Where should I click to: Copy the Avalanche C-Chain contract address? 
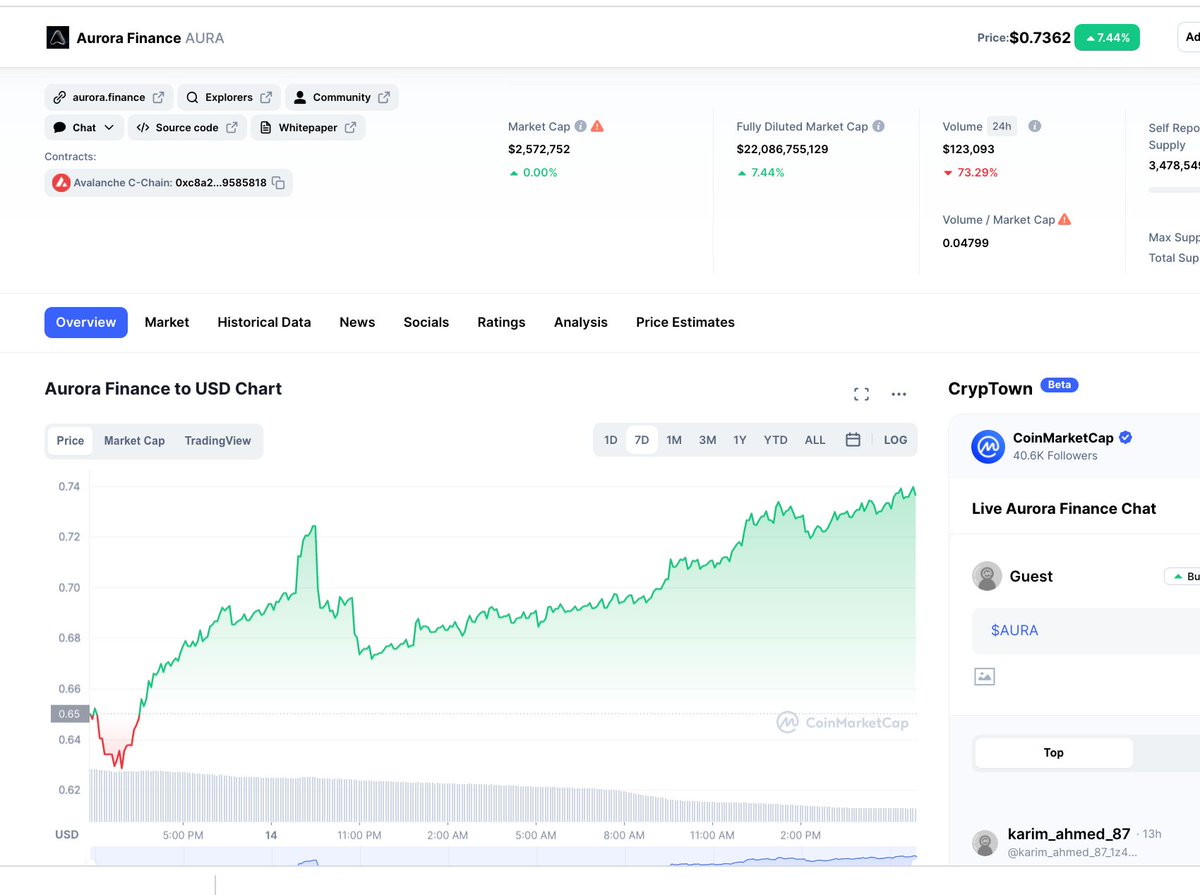279,183
